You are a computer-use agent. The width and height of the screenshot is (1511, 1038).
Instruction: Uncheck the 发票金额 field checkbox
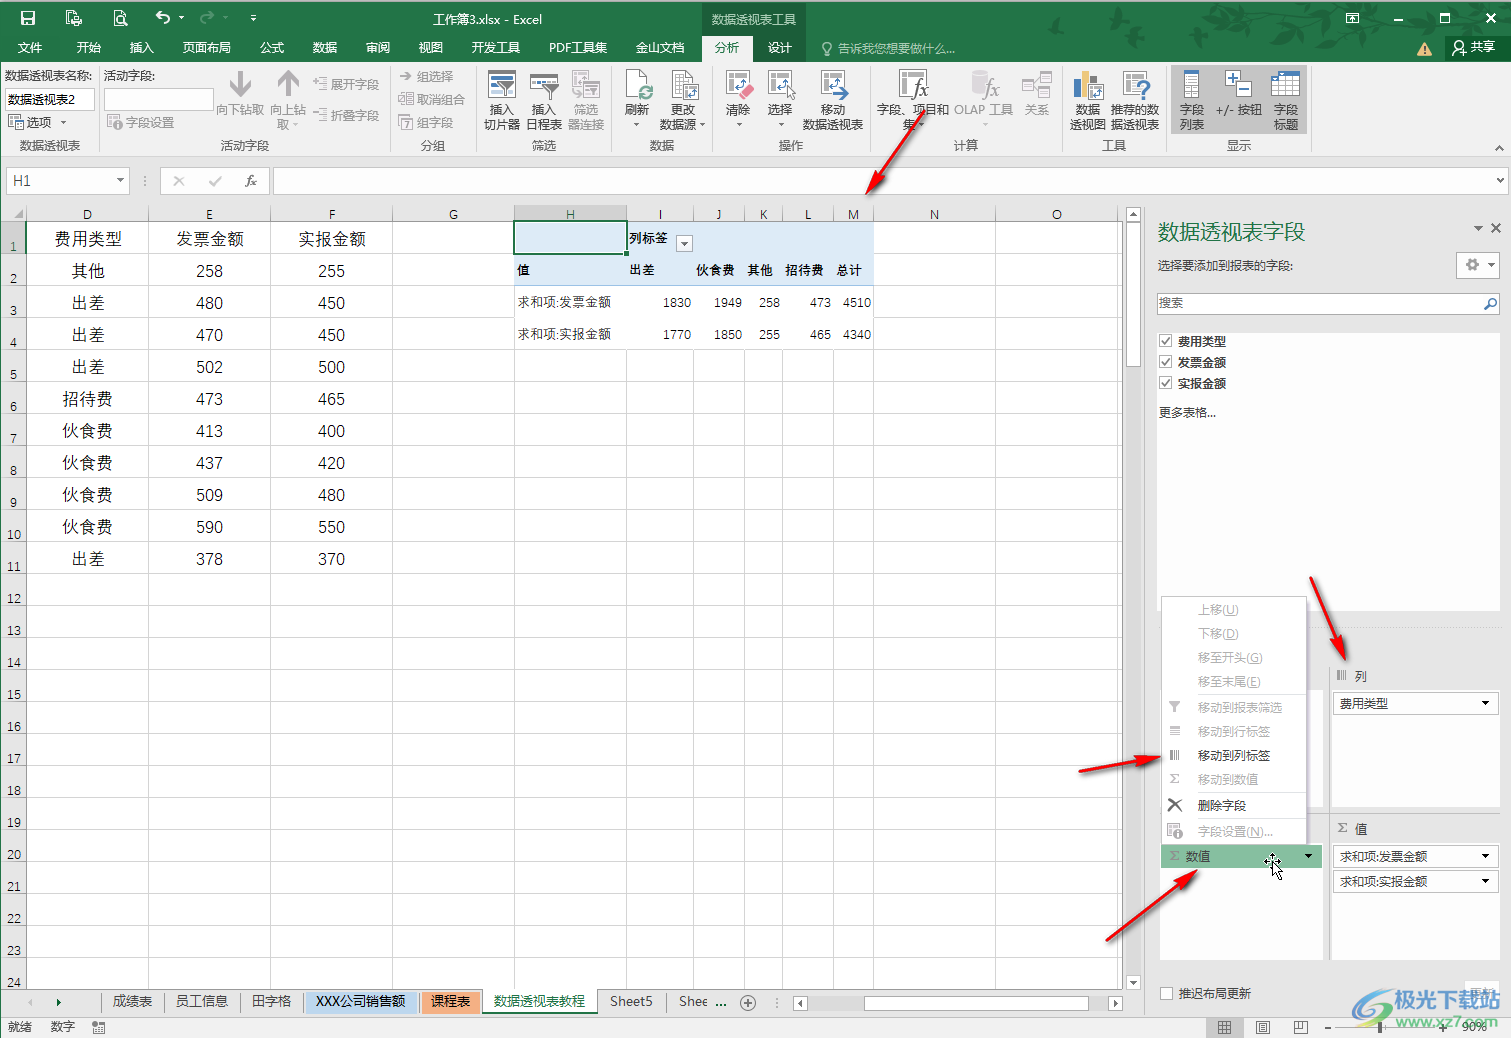(x=1165, y=362)
